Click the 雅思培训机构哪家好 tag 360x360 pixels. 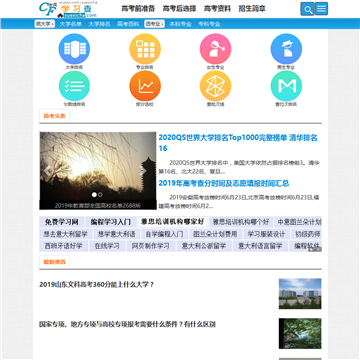coord(172,222)
